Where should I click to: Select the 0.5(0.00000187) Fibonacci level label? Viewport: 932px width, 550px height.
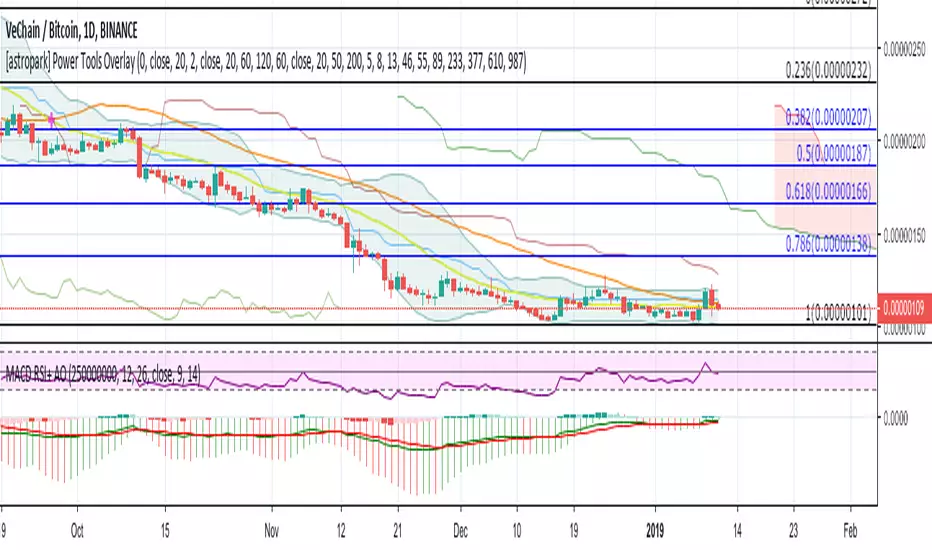833,153
